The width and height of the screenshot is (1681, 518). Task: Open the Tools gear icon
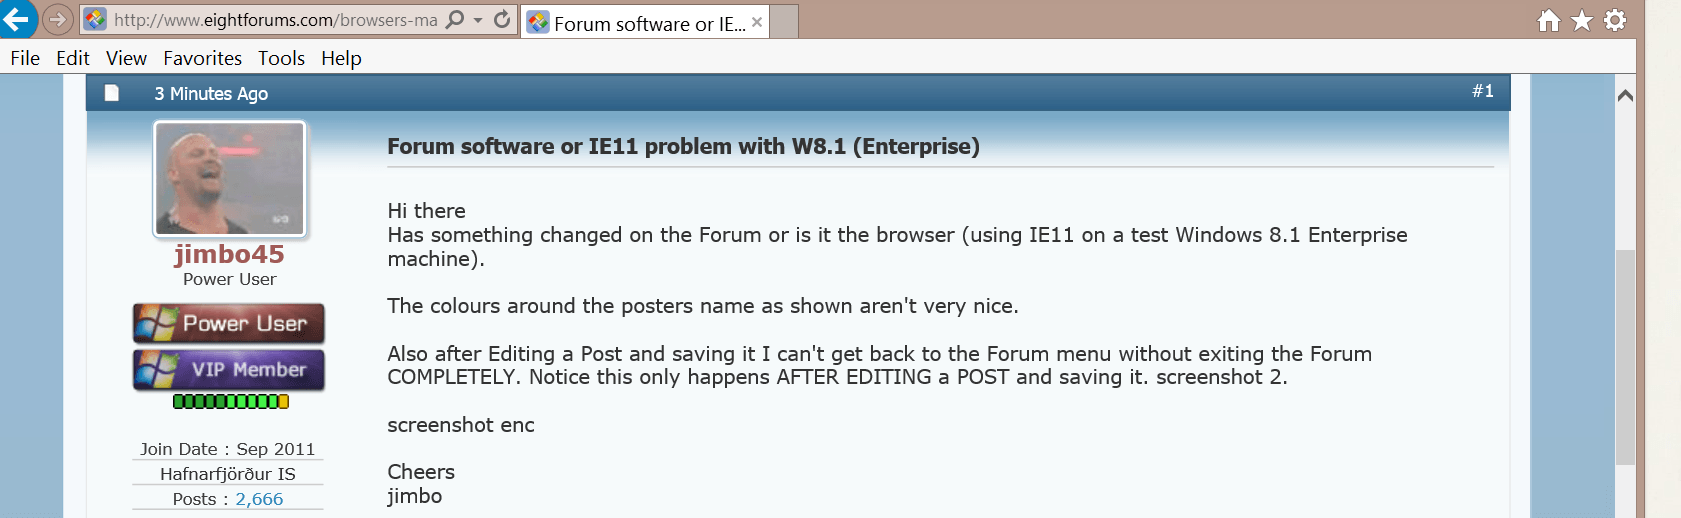[1614, 20]
